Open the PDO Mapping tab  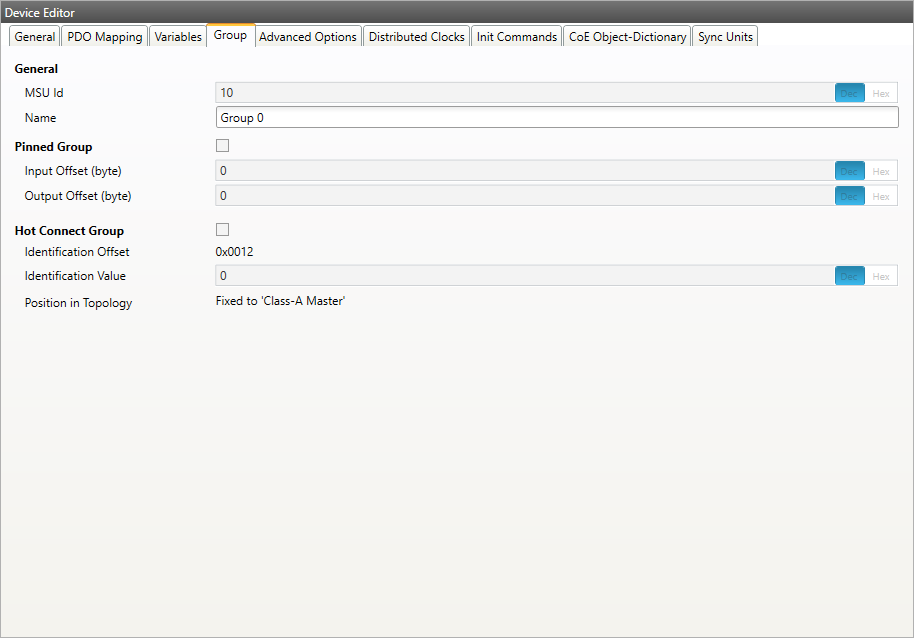[x=105, y=37]
